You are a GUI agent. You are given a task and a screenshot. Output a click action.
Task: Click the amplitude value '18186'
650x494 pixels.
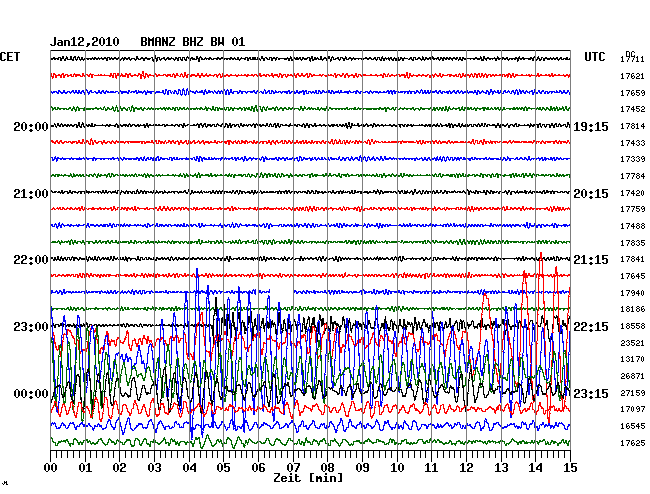point(633,309)
